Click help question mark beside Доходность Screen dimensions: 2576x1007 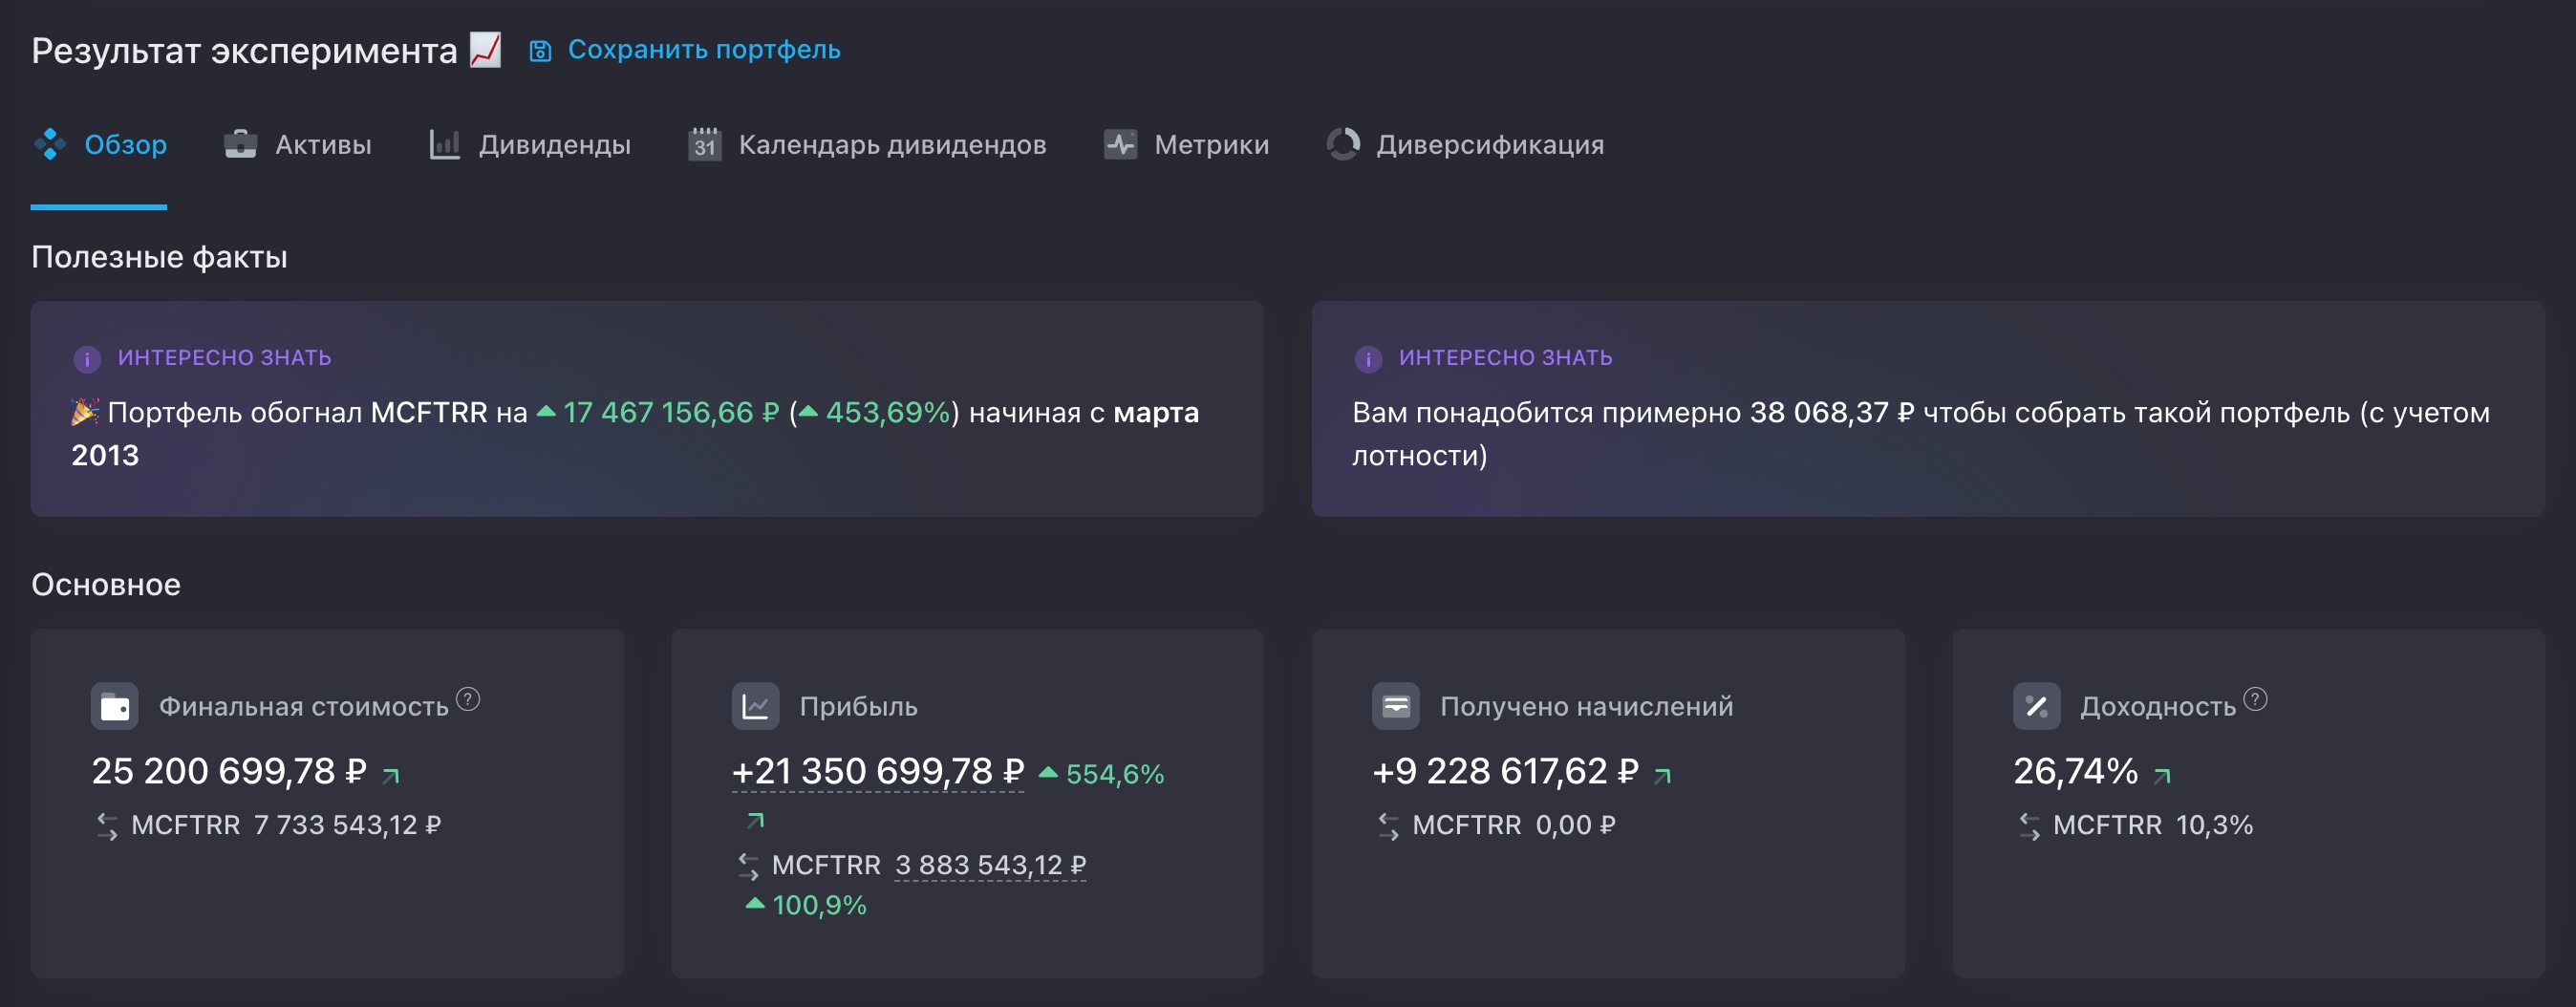(2255, 699)
